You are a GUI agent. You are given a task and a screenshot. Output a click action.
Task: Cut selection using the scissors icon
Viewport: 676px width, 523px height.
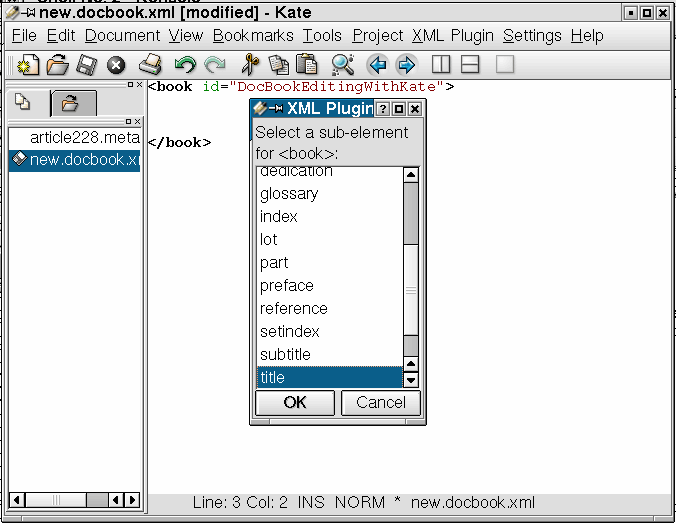(x=251, y=65)
